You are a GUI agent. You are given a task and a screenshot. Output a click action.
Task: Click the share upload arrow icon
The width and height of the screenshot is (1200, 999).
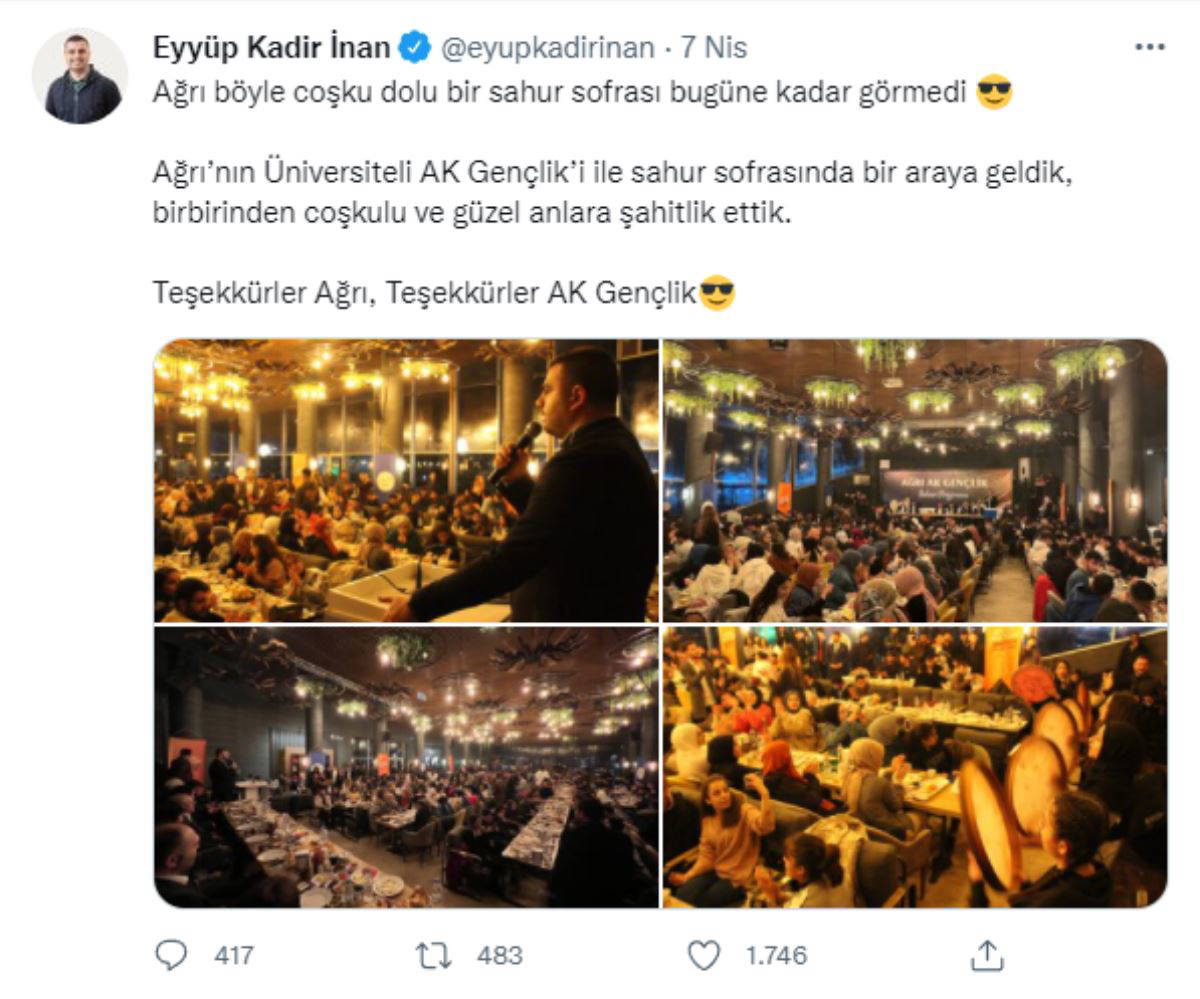(x=986, y=955)
